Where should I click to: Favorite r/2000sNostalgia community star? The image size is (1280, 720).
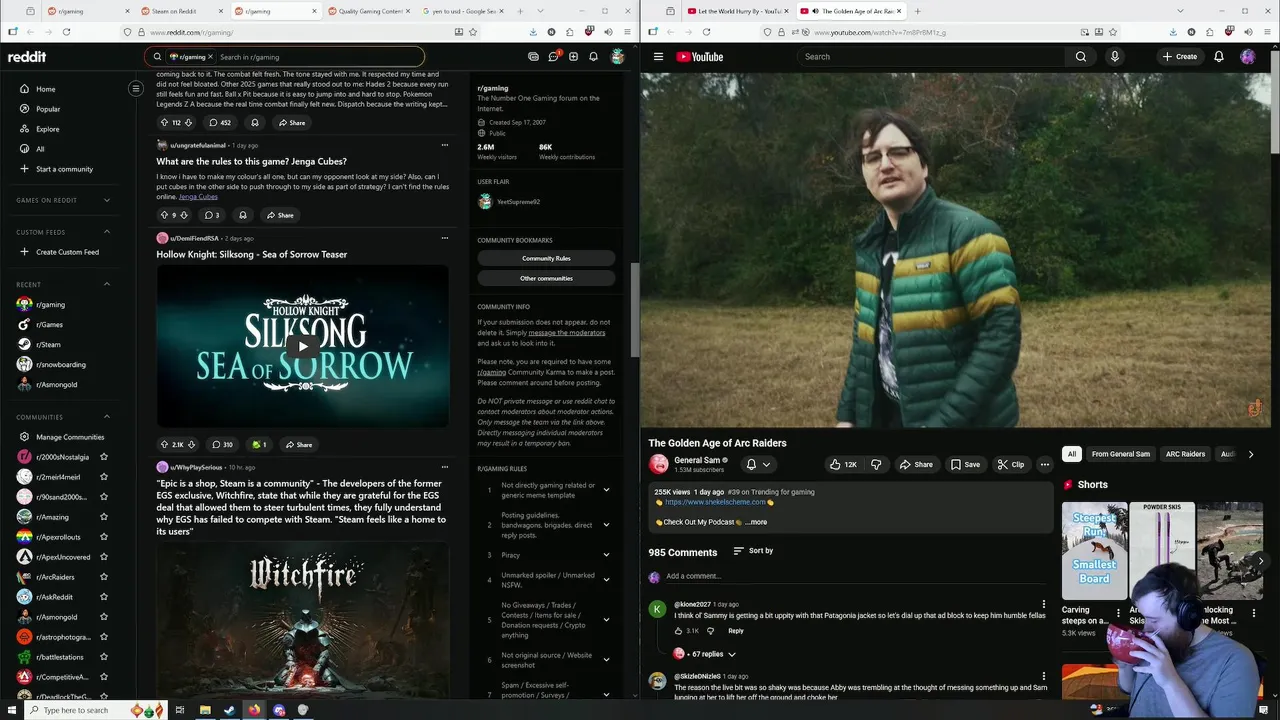[103, 457]
